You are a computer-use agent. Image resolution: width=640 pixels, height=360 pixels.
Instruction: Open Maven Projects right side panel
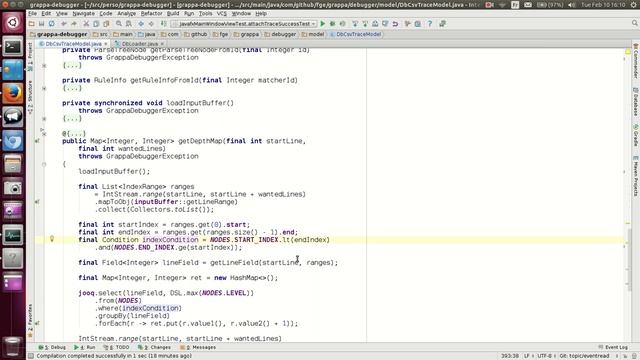(636, 176)
